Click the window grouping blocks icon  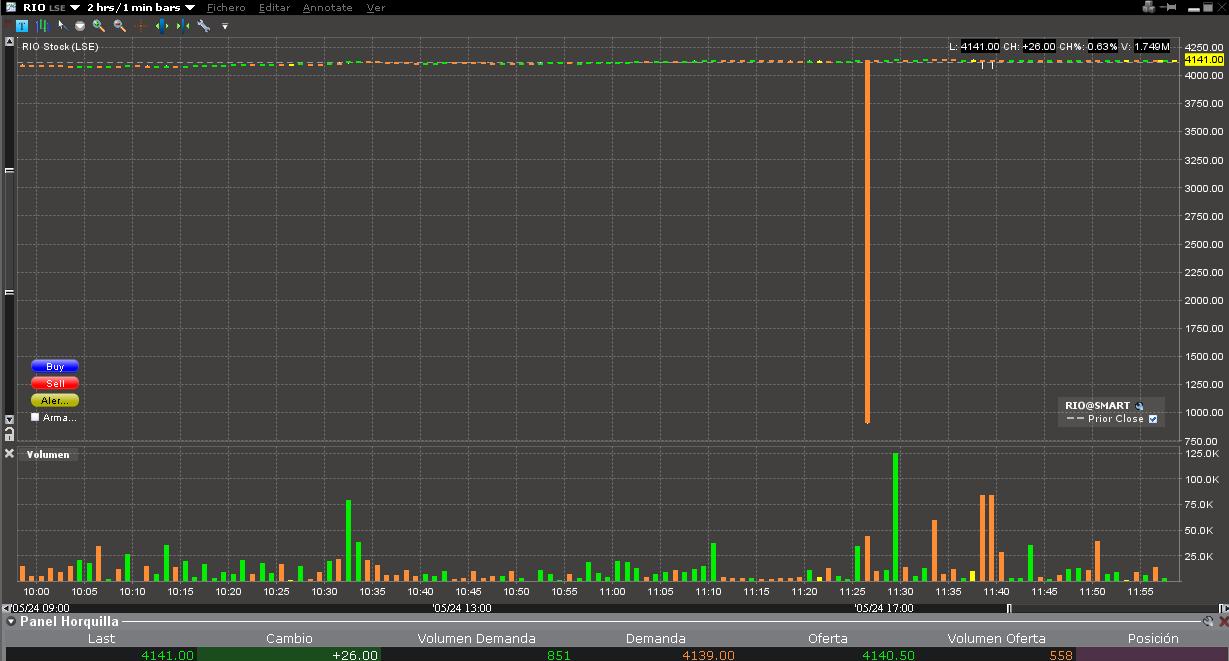click(1149, 7)
